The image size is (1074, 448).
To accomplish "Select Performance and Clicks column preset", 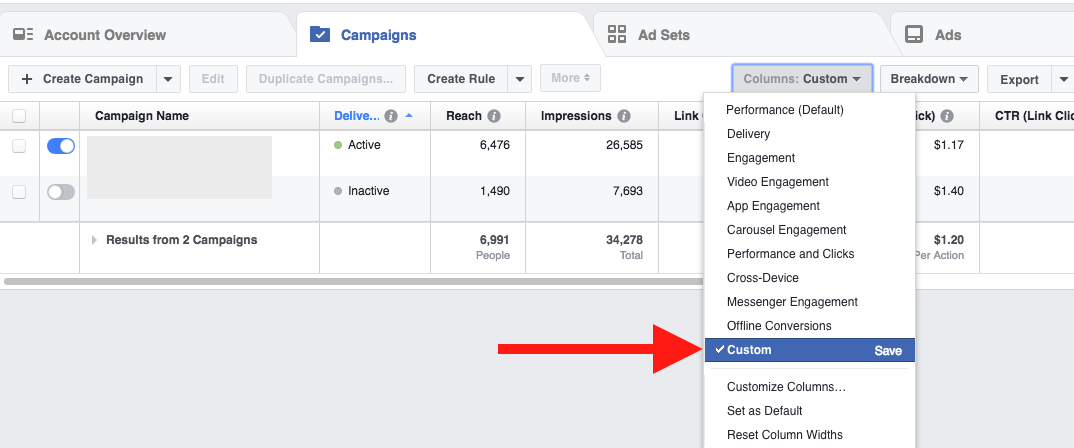I will pyautogui.click(x=790, y=254).
